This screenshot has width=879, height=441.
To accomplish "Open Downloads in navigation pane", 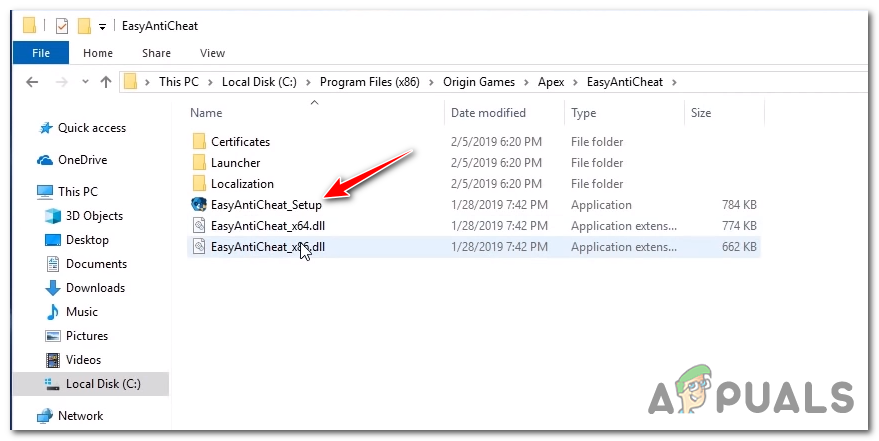I will point(95,288).
